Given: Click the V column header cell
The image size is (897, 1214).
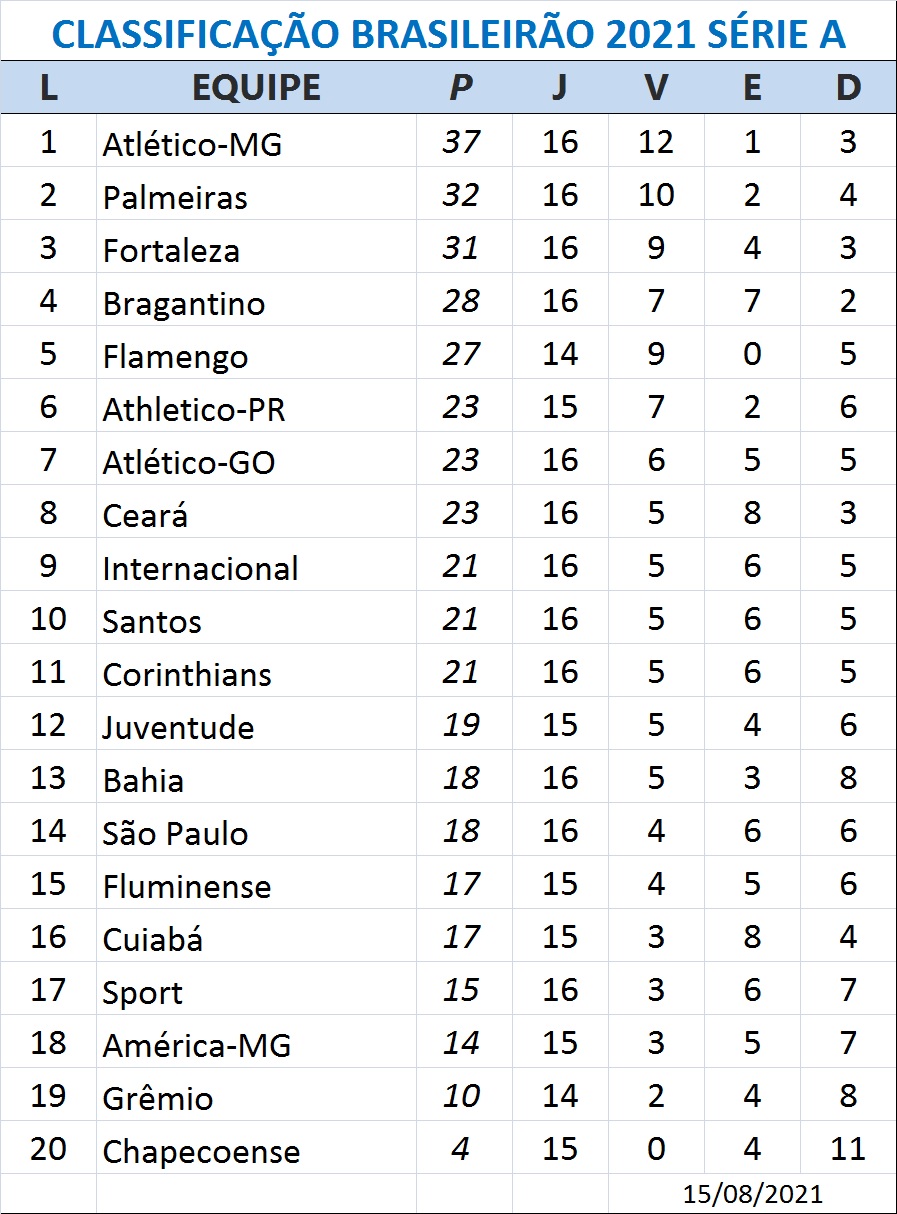Looking at the screenshot, I should (656, 88).
